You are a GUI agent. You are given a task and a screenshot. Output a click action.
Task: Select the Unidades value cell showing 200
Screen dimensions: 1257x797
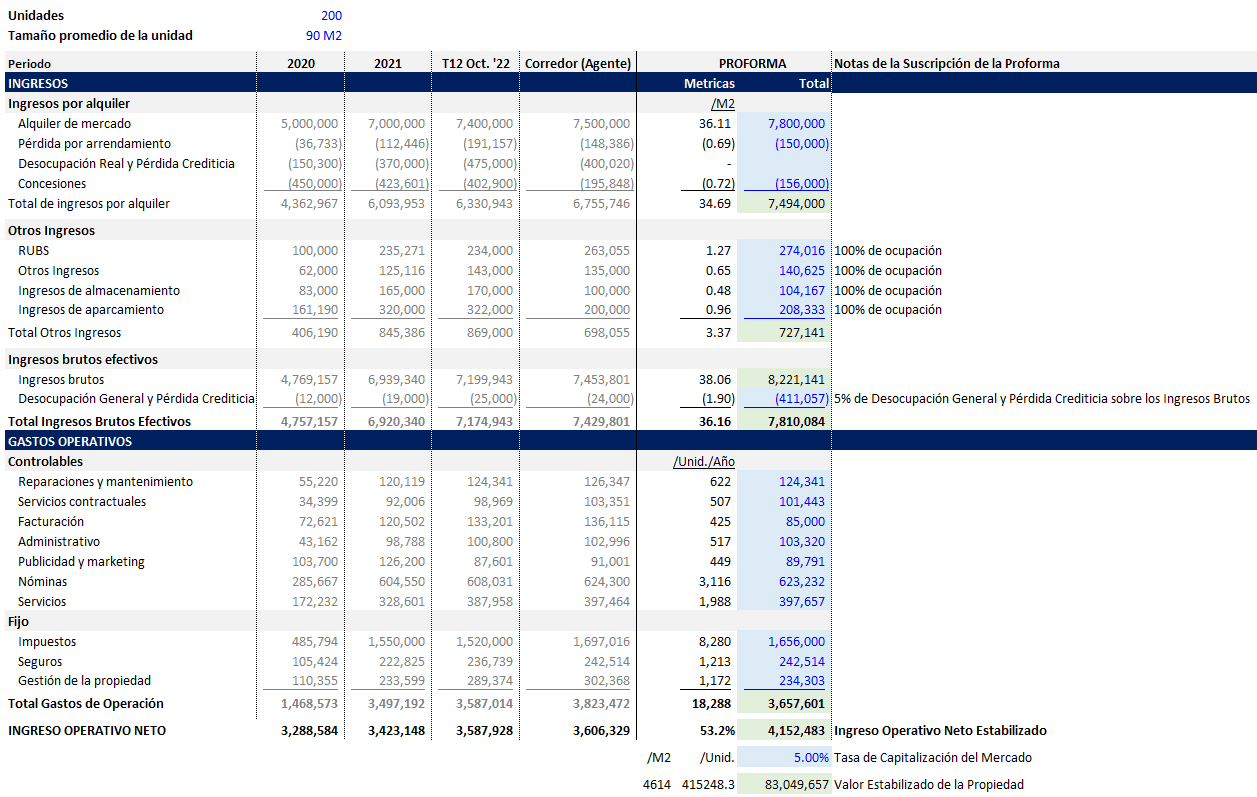tap(331, 16)
